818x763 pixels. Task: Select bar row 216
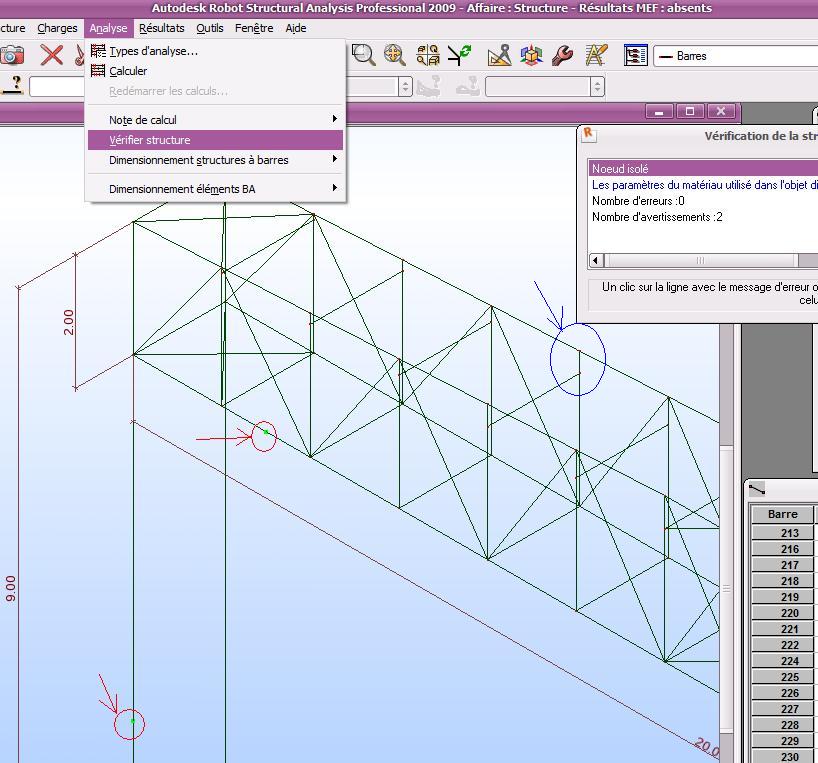(x=783, y=549)
